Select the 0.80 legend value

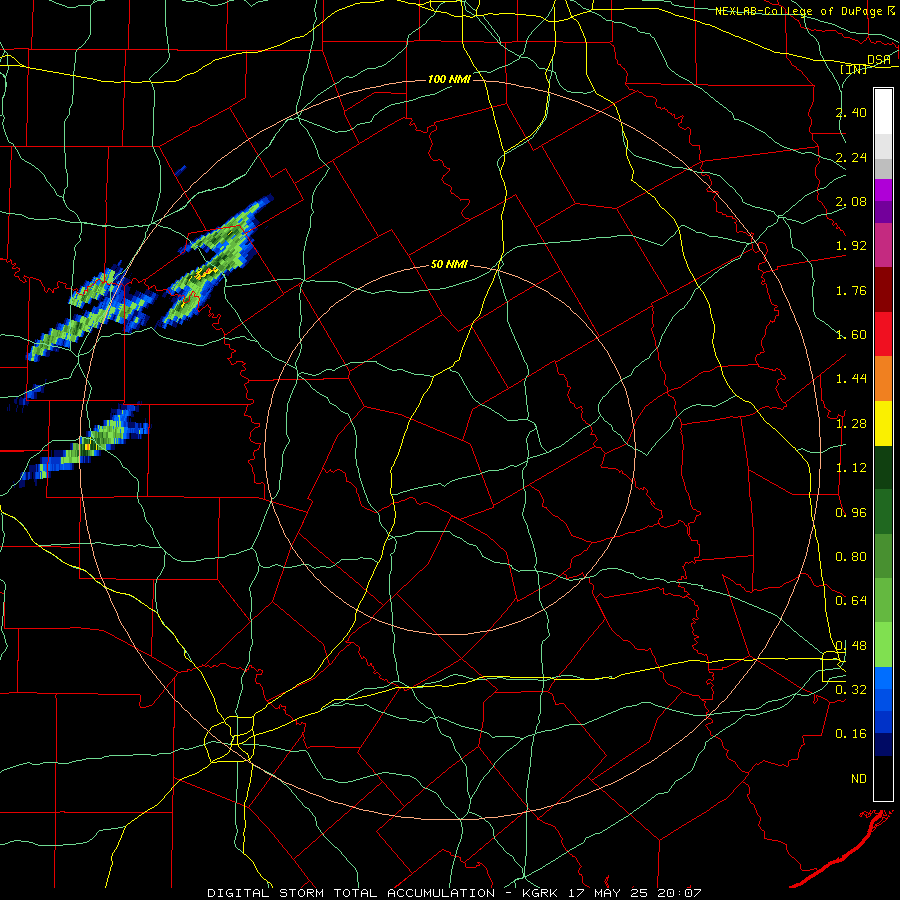click(x=851, y=557)
